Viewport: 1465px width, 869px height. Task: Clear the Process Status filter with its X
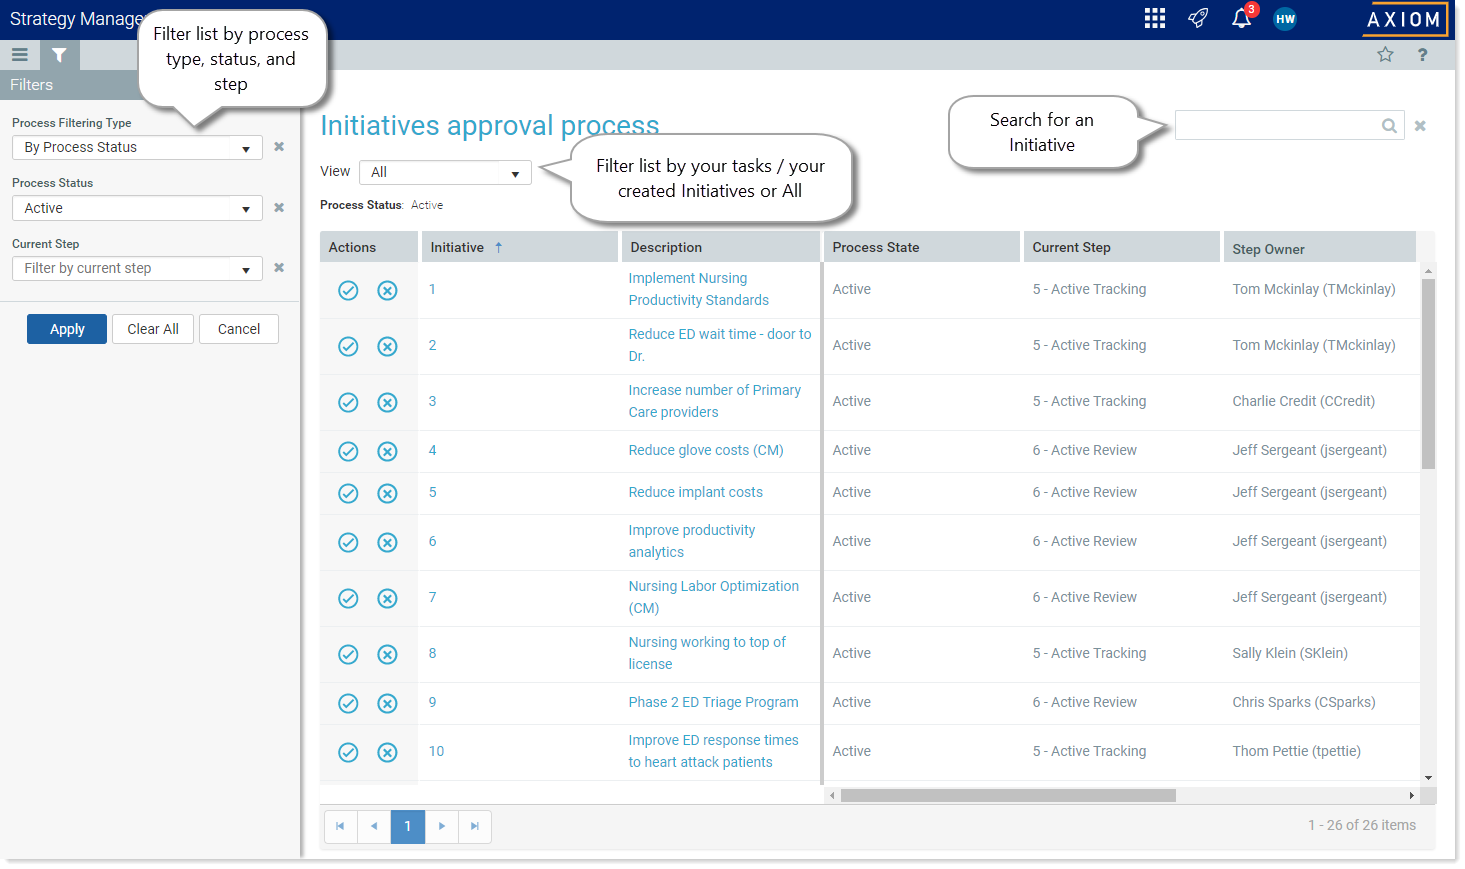click(278, 207)
